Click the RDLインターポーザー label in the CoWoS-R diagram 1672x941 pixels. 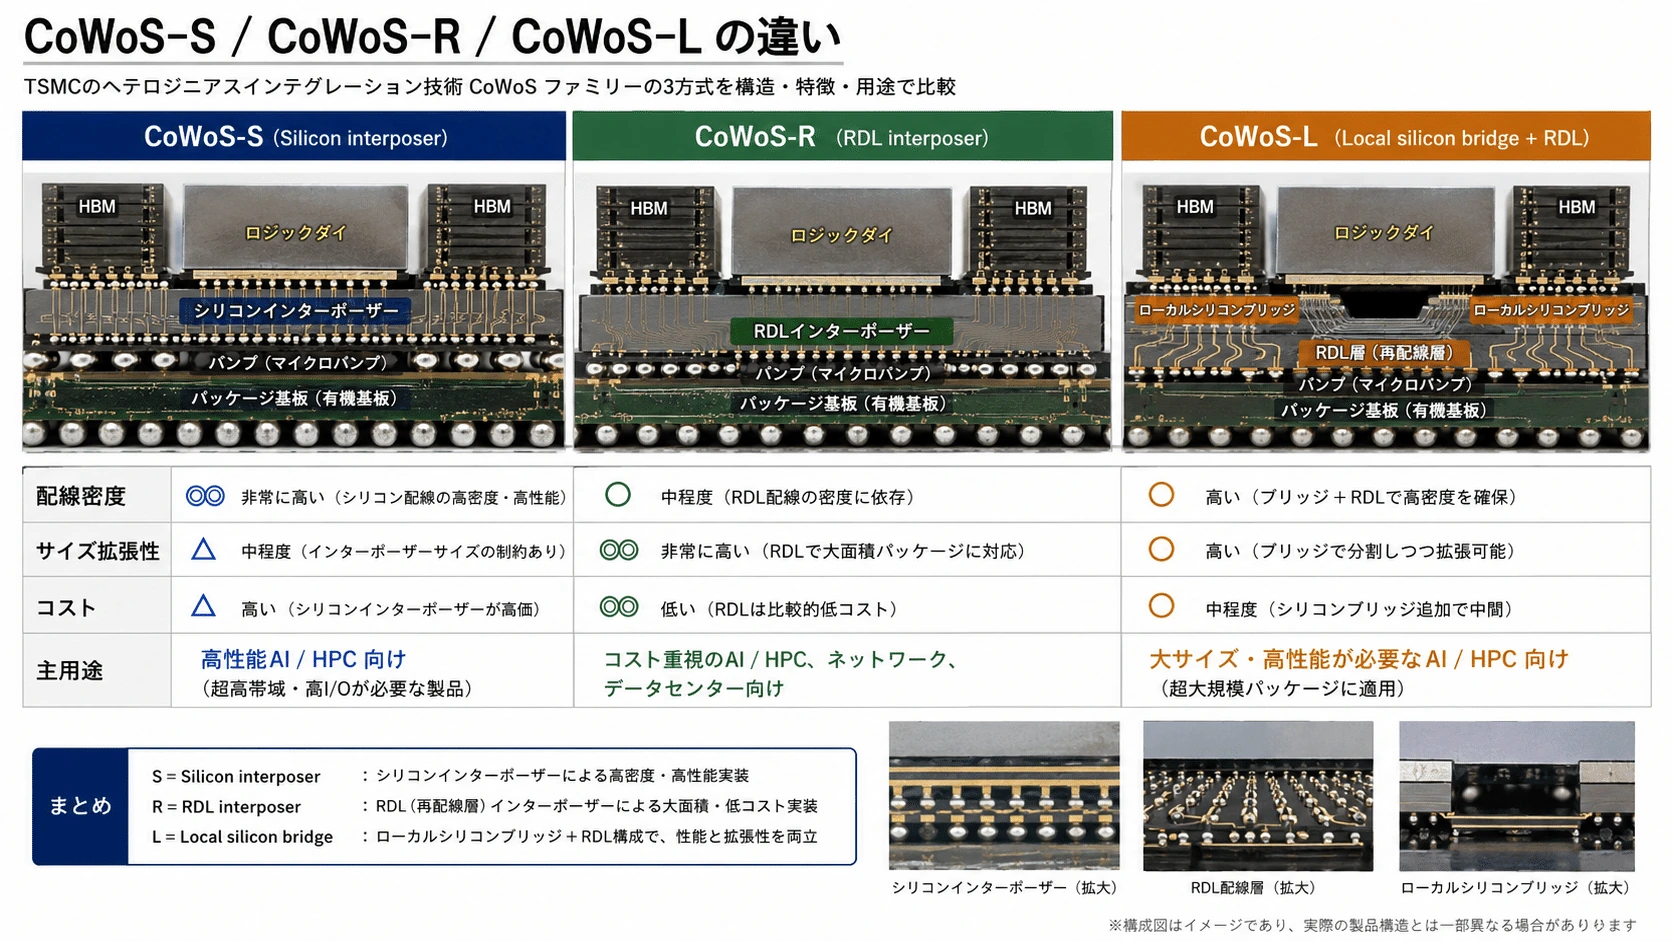[841, 331]
